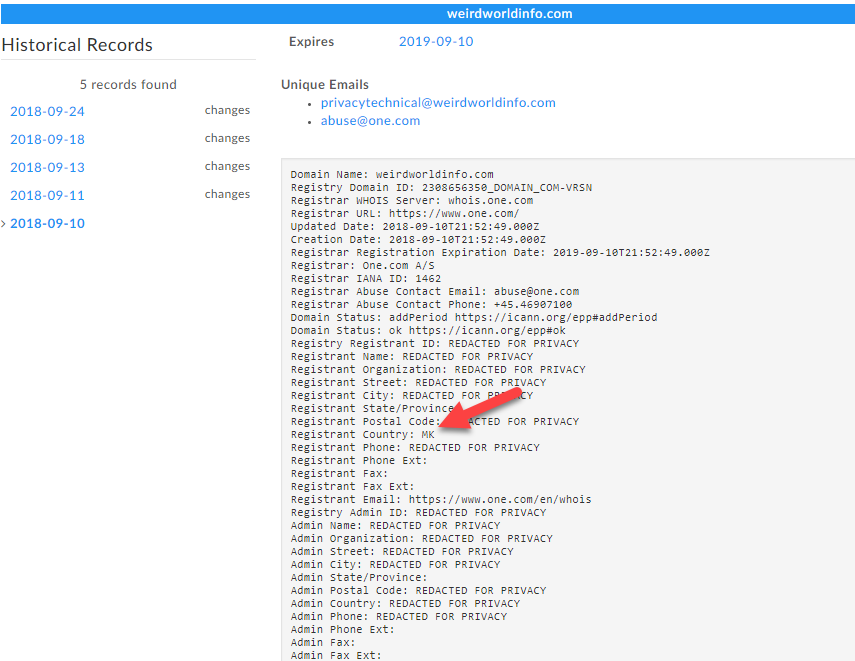This screenshot has width=855, height=661.
Task: Open the 2018-09-24 historical record
Action: pos(47,111)
